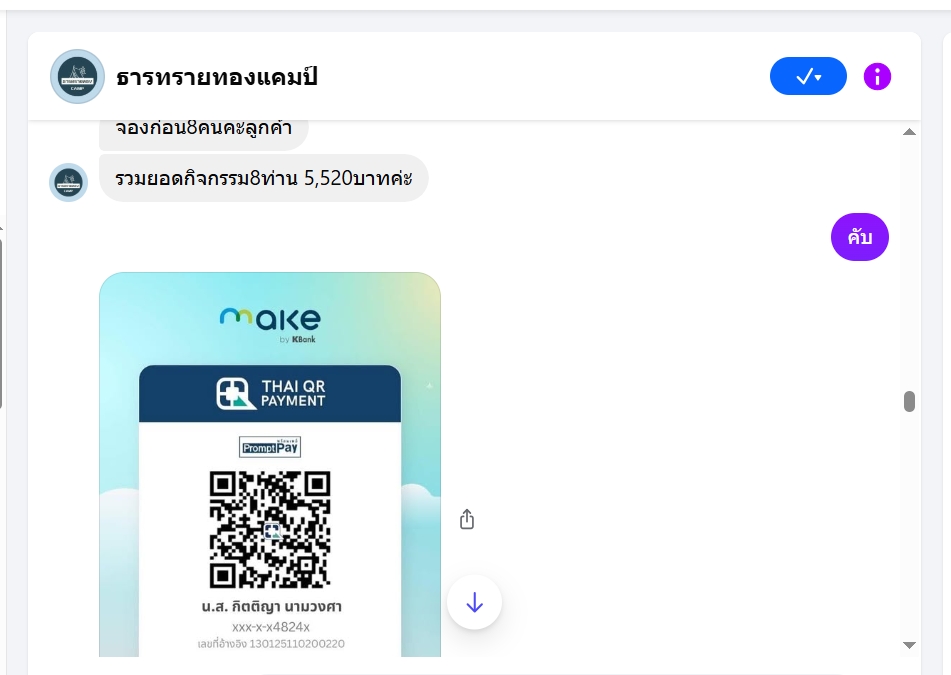Image resolution: width=951 pixels, height=675 pixels.
Task: Click the ธารทรายทองแคมป์ header profile avatar
Action: 77,76
